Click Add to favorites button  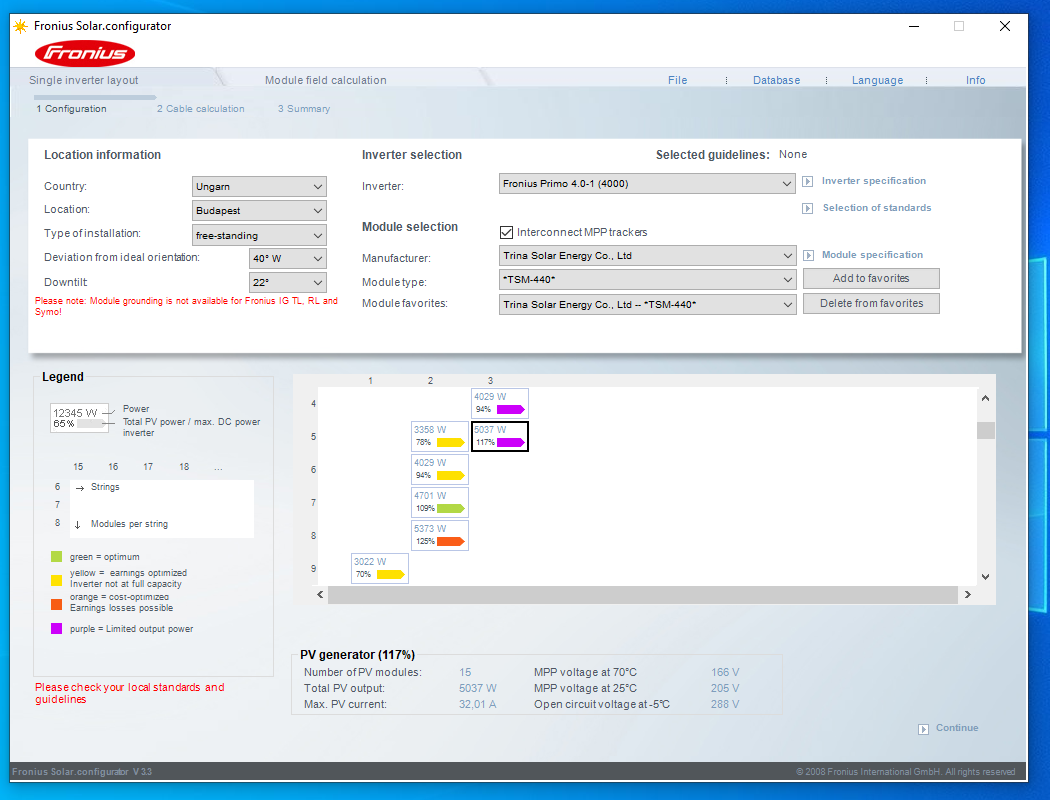(871, 279)
